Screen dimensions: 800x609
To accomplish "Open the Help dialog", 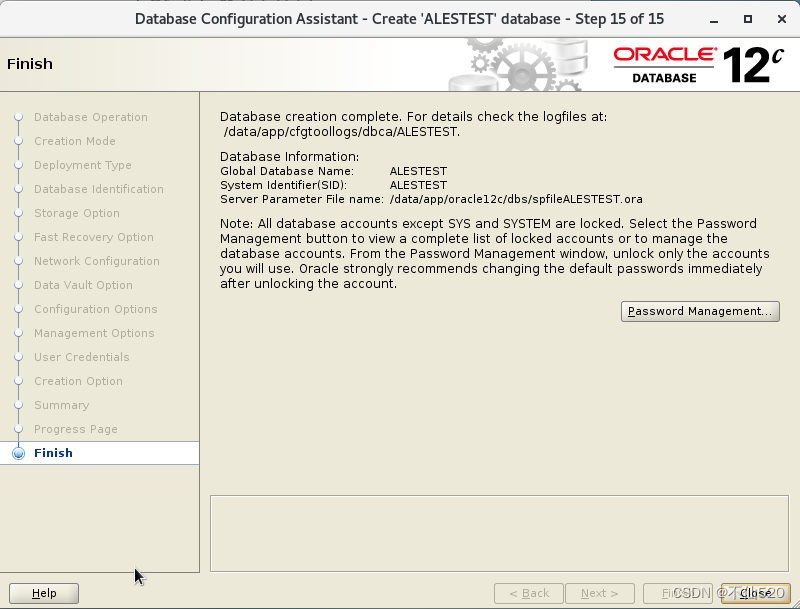I will (44, 593).
